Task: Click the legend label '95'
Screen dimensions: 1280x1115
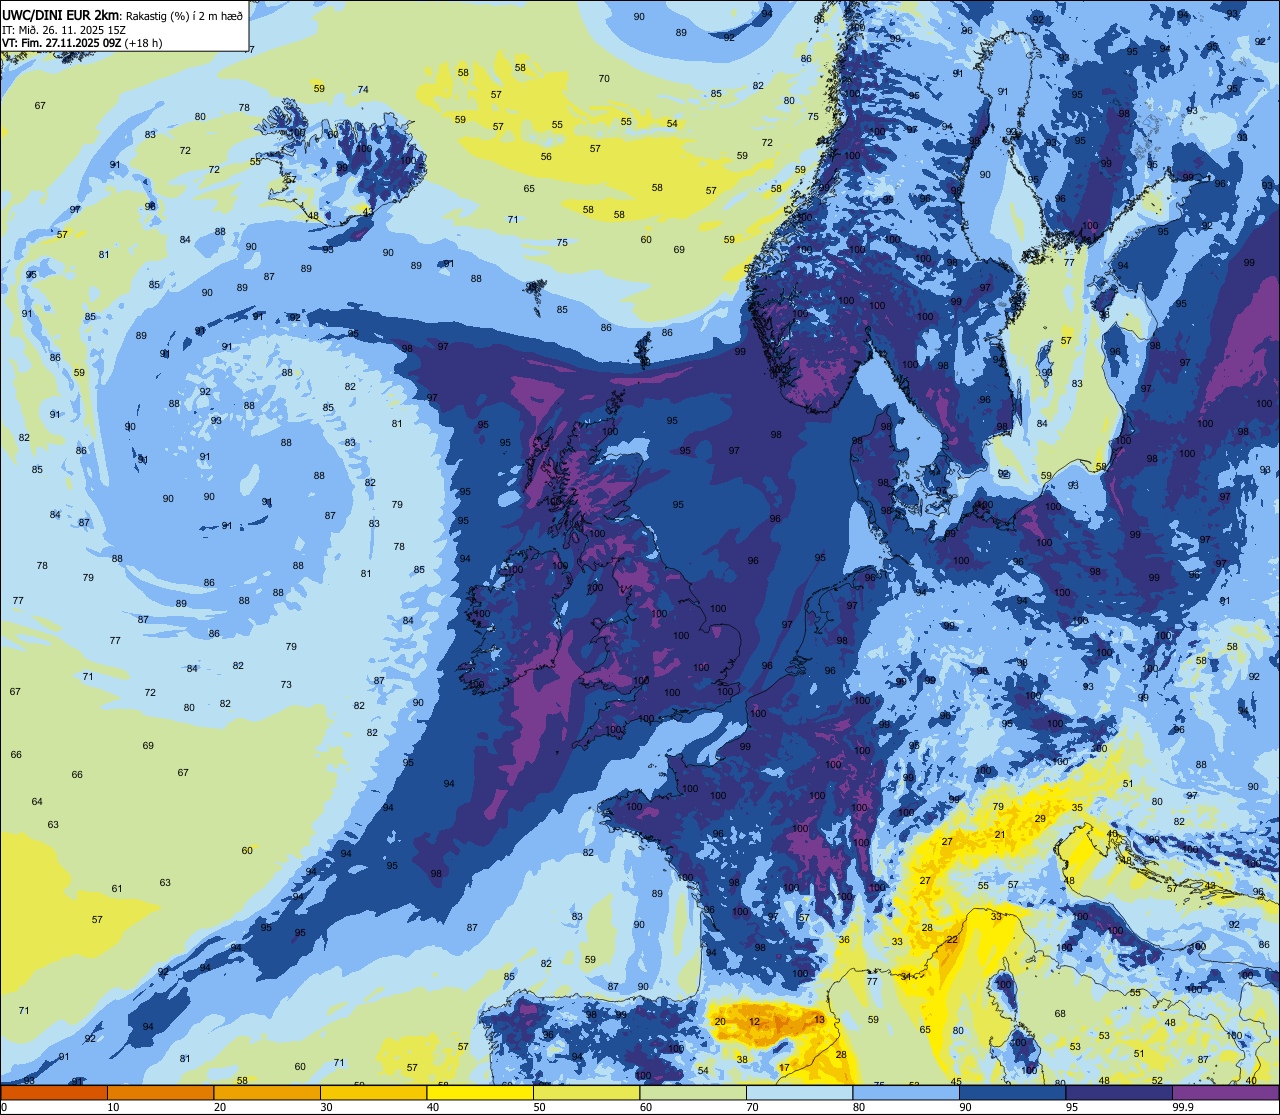Action: [1073, 1107]
